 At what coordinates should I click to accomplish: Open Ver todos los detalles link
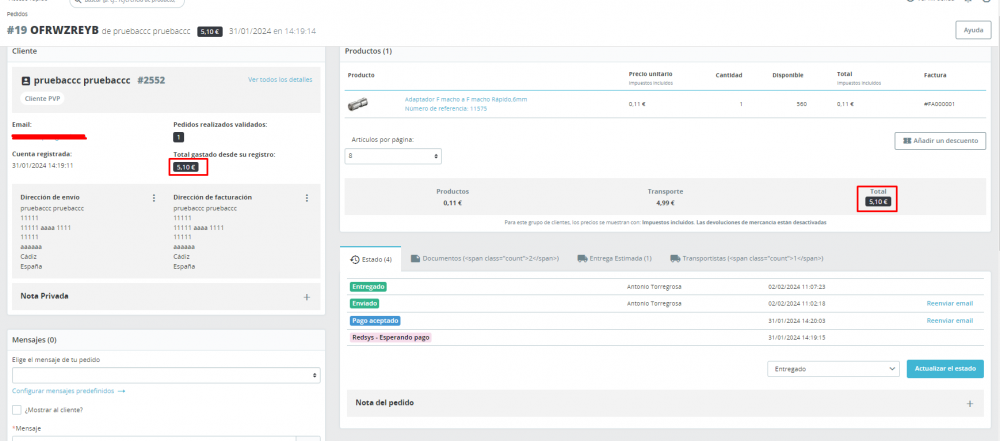pos(281,80)
